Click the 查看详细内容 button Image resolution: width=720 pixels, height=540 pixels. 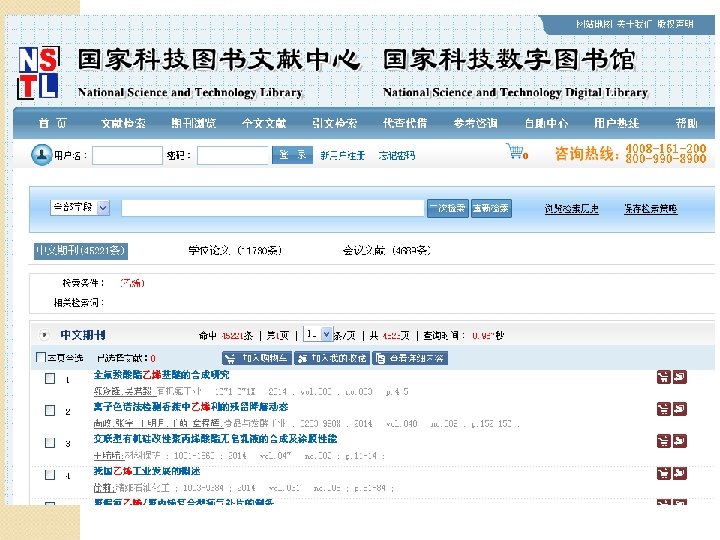[x=410, y=358]
